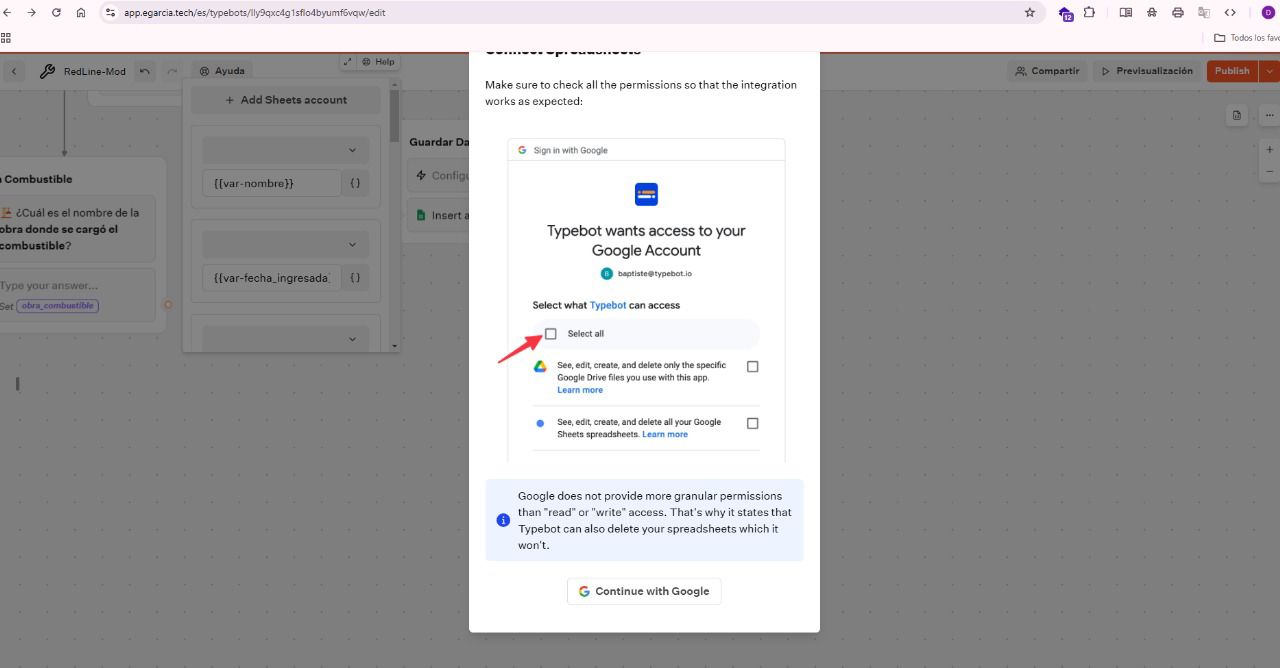Click the blue info icon in notice
Viewport: 1280px width, 668px height.
(503, 520)
